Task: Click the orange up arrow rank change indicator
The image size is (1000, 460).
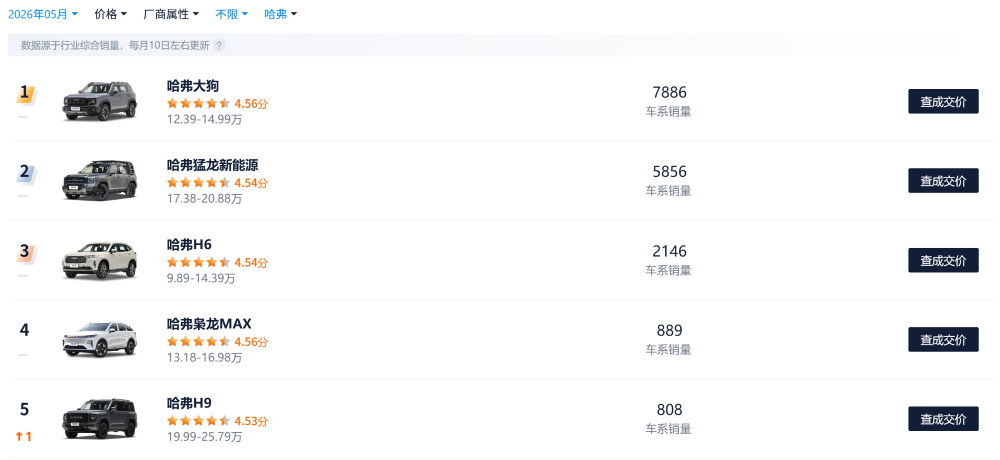Action: (24, 437)
